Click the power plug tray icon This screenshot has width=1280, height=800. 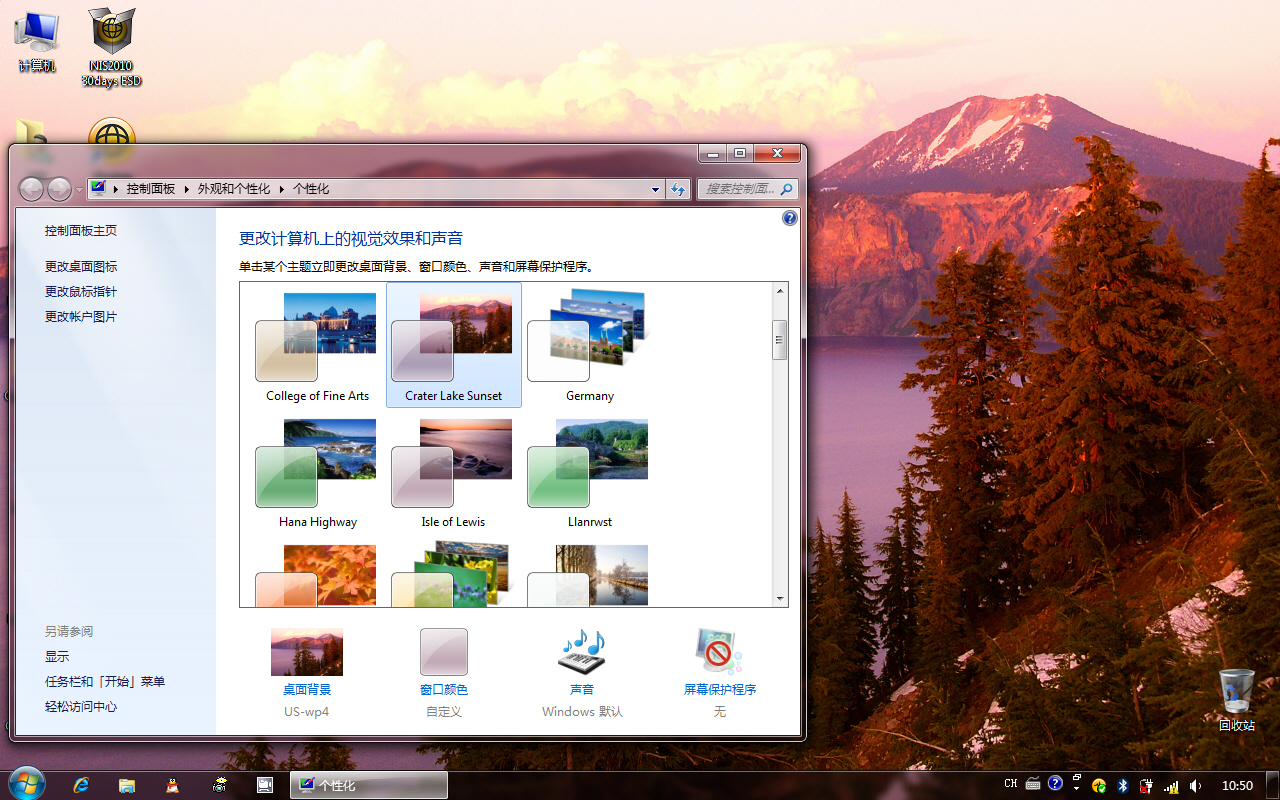tap(1146, 786)
